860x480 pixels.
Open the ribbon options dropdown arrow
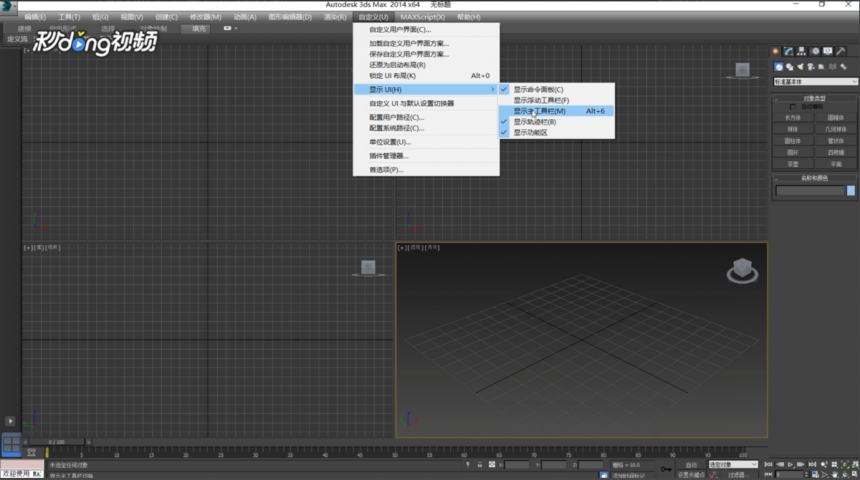[x=236, y=28]
